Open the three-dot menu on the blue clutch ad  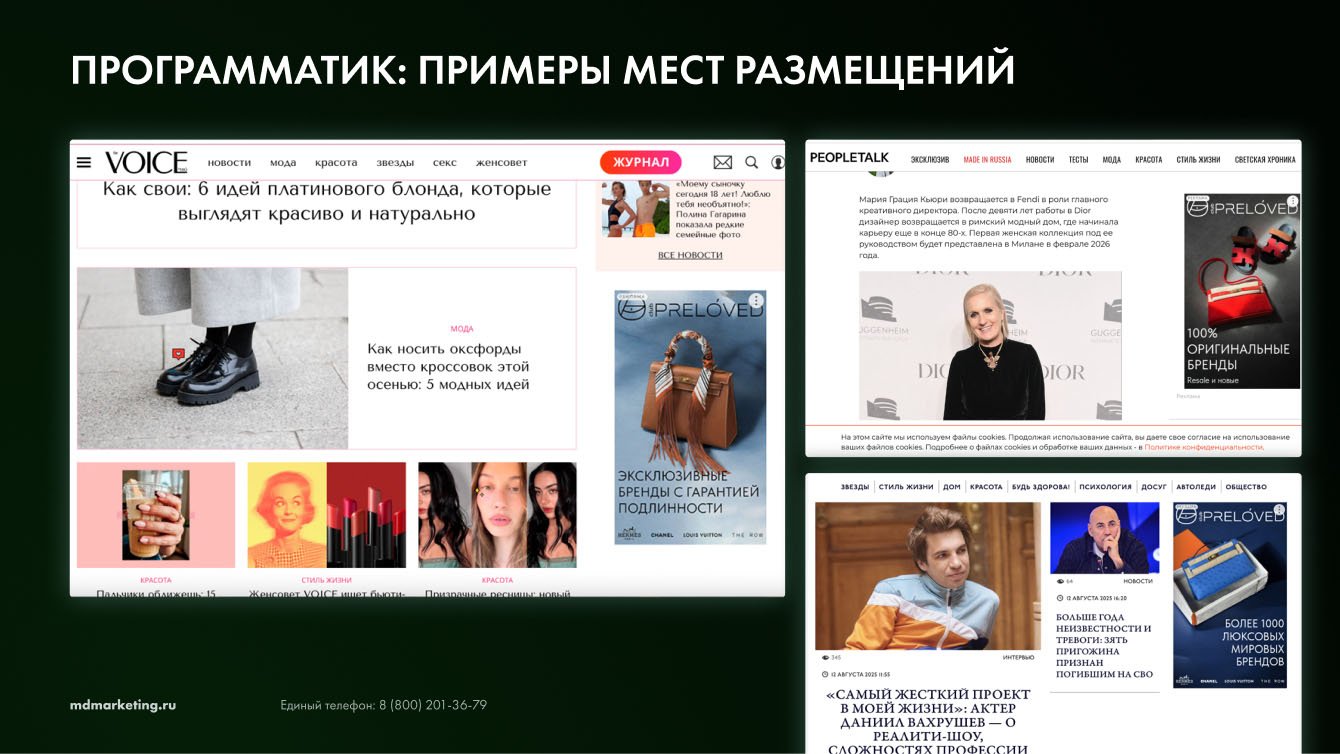(1279, 510)
